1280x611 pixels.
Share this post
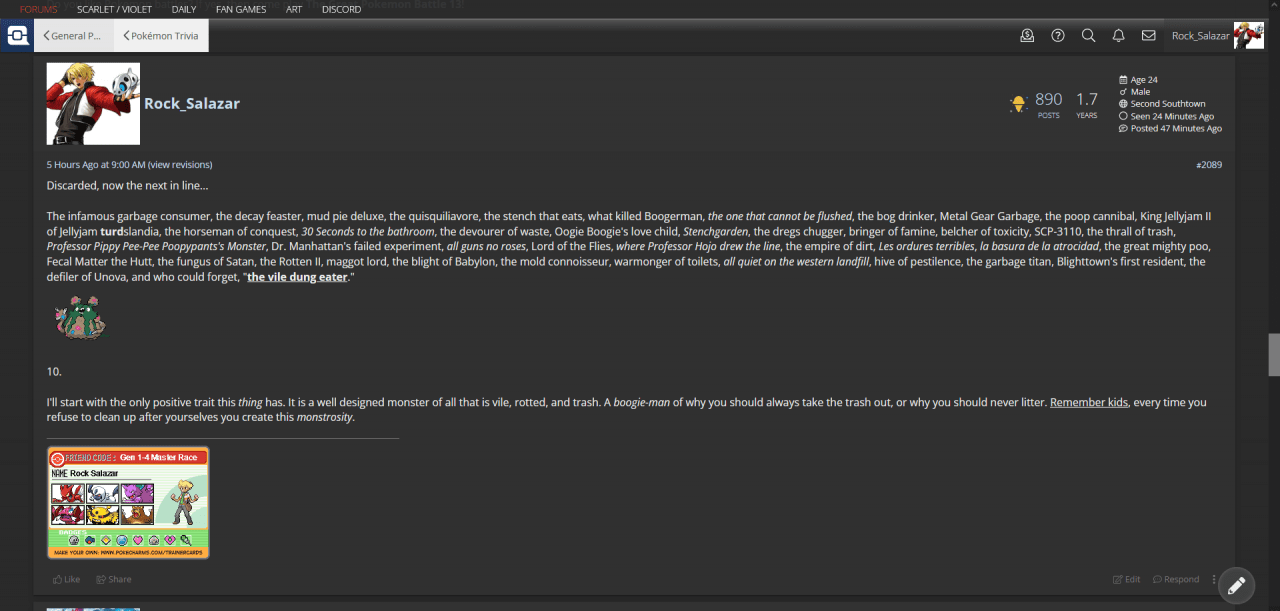114,579
